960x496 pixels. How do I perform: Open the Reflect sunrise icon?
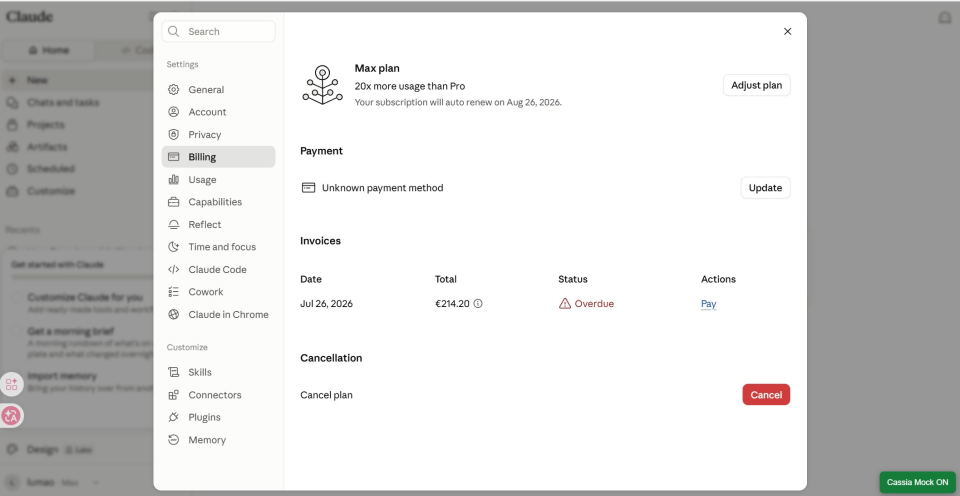[x=174, y=225]
